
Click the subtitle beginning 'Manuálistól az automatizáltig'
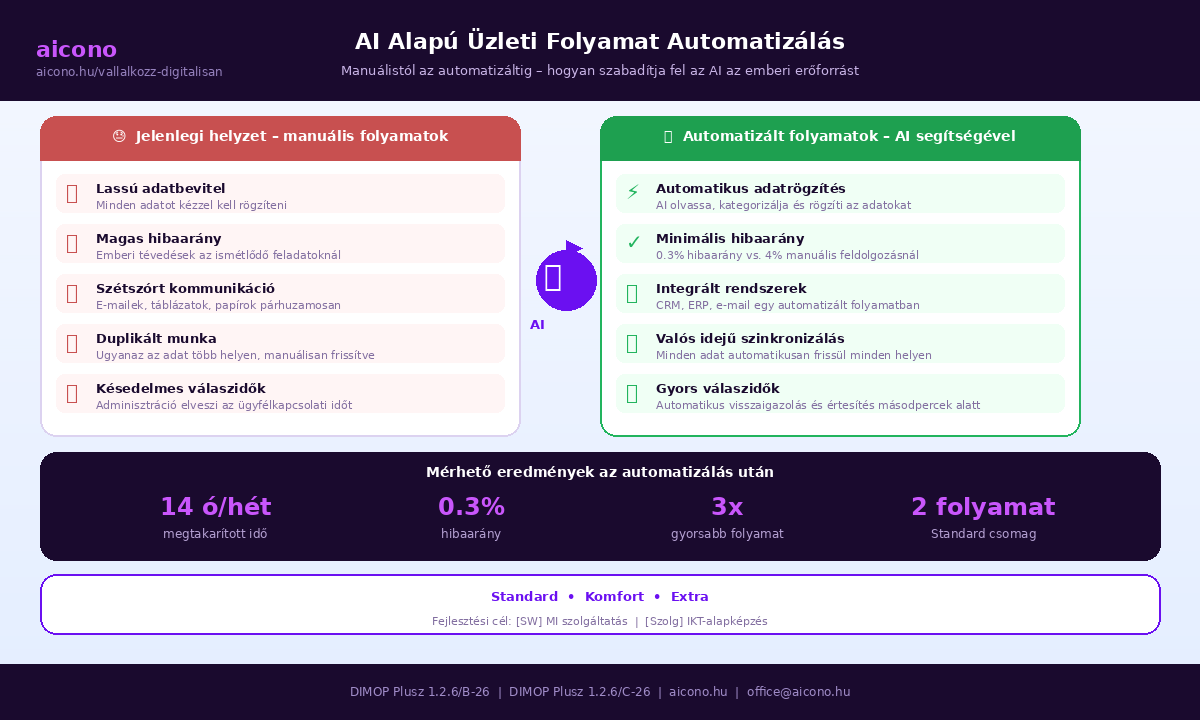[600, 71]
